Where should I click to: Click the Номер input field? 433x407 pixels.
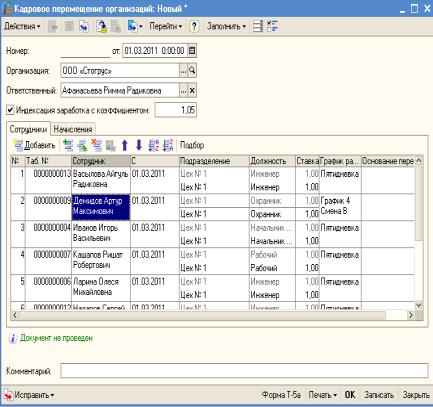point(85,51)
